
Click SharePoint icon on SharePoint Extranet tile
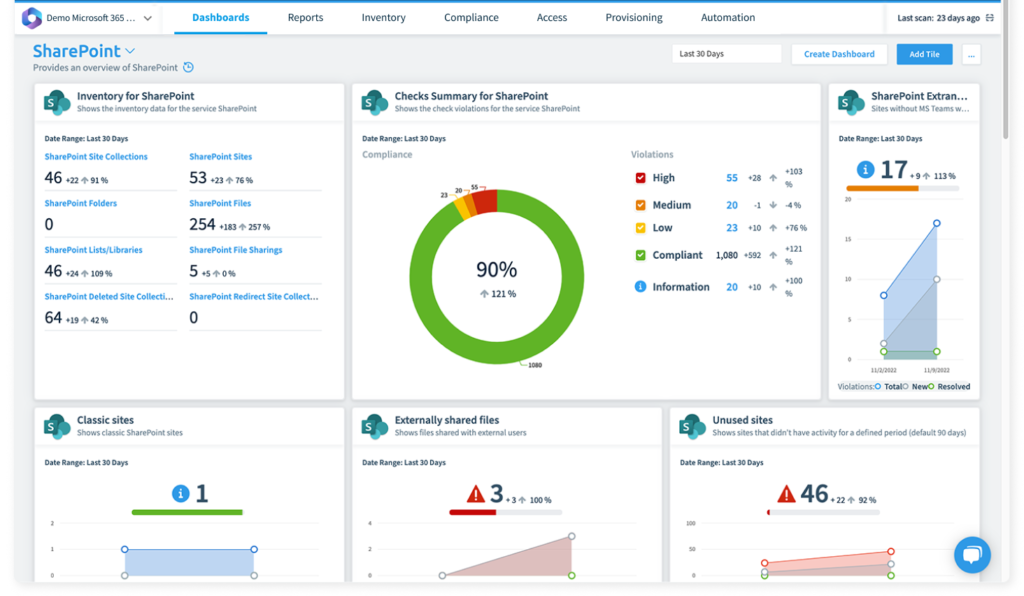click(x=851, y=102)
